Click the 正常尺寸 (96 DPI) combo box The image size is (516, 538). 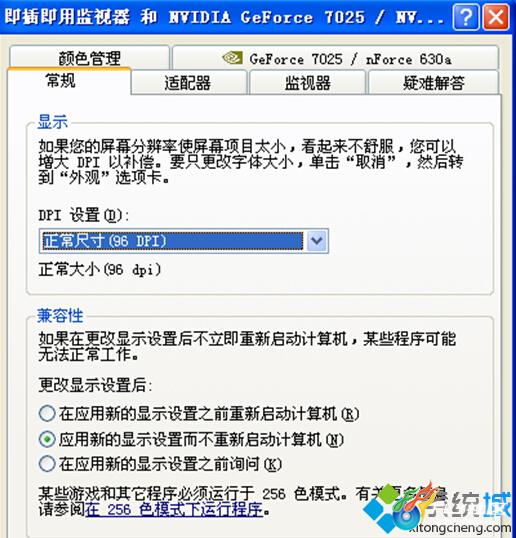point(184,241)
